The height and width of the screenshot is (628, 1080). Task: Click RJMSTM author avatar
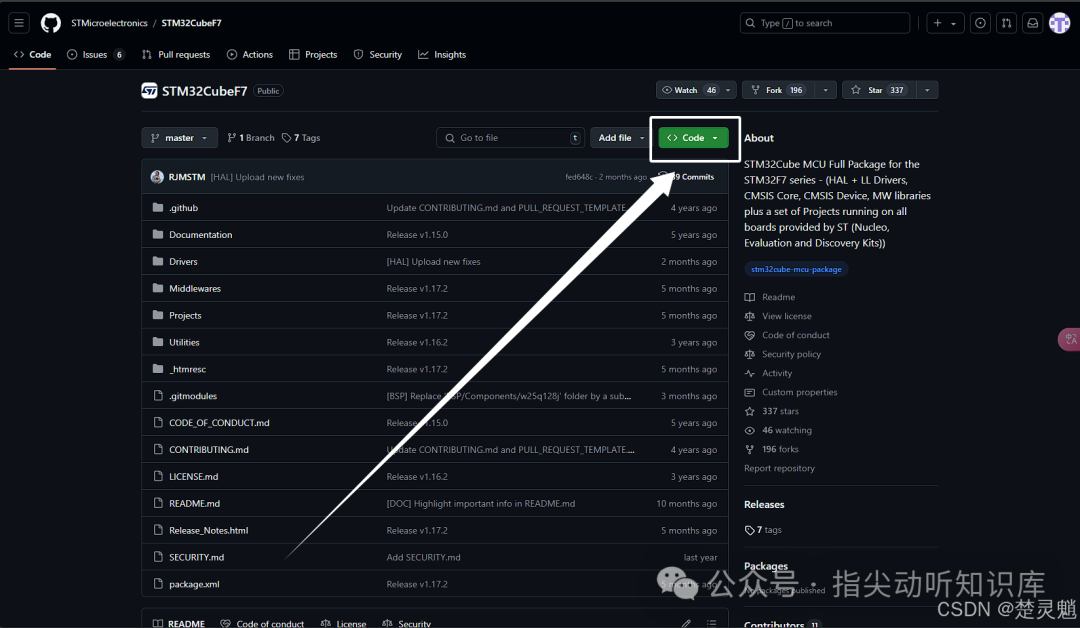[157, 177]
